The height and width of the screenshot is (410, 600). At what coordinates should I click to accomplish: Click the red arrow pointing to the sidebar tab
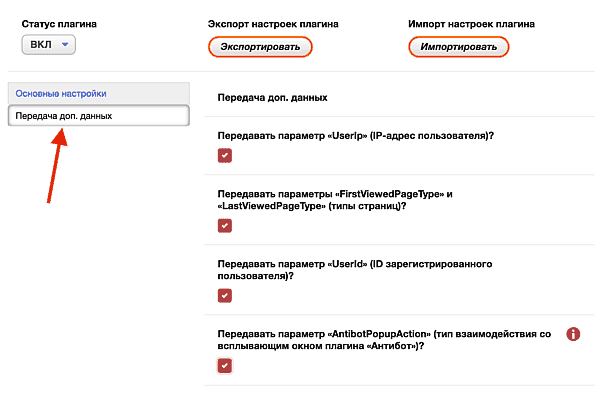pos(57,166)
